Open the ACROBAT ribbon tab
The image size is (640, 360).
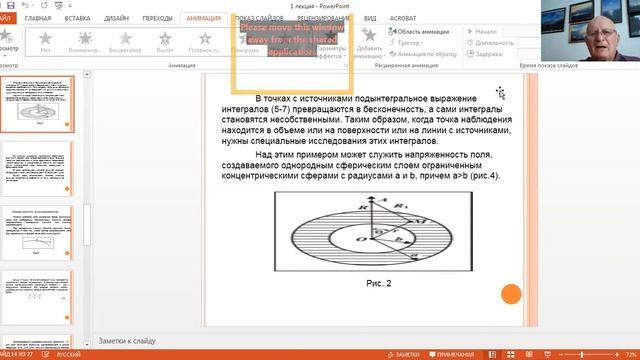[403, 18]
